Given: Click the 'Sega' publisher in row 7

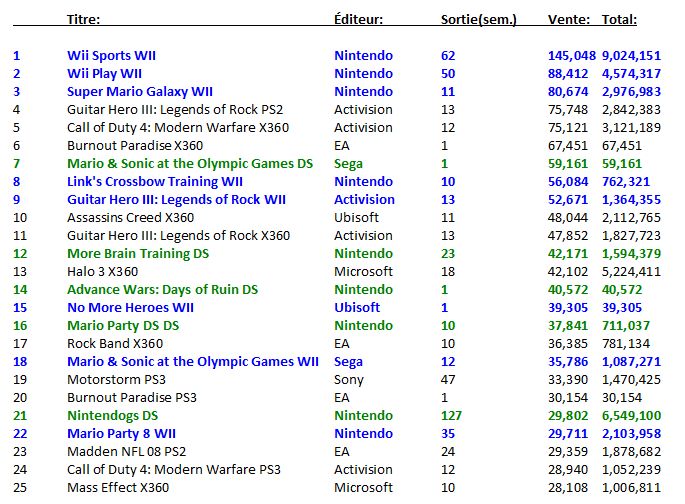Looking at the screenshot, I should point(348,164).
